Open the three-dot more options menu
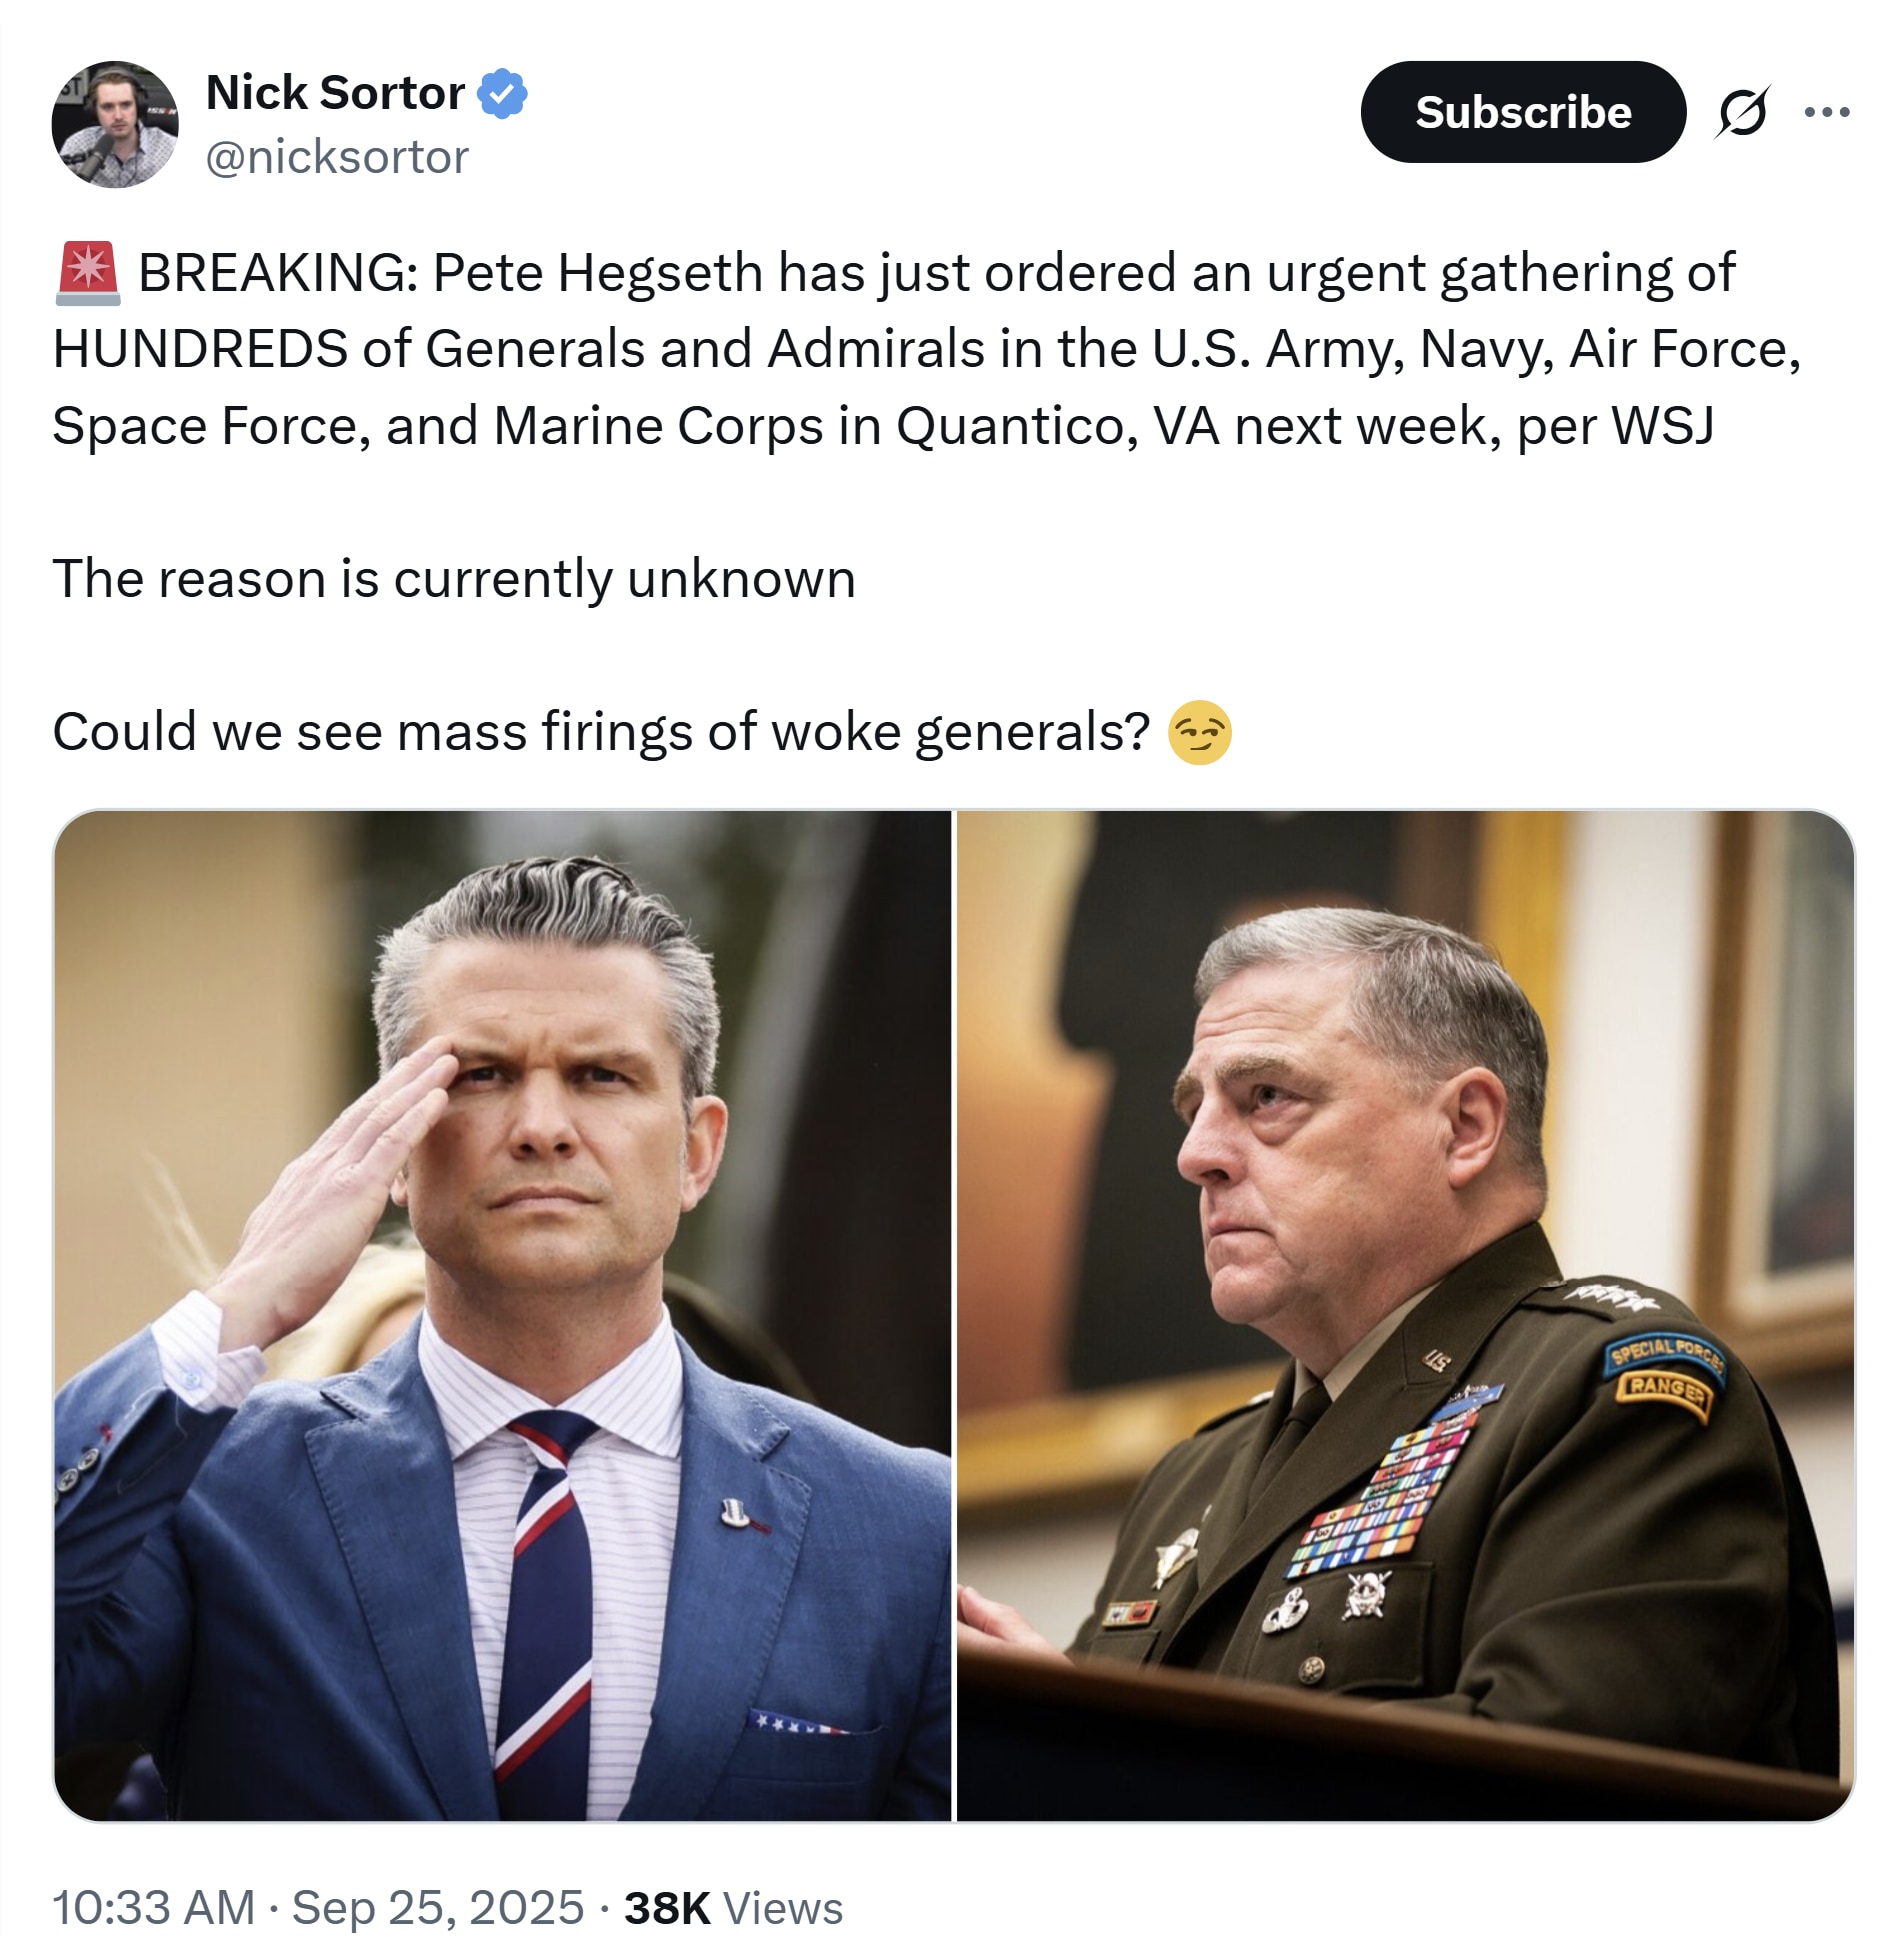Image resolution: width=1903 pixels, height=1937 pixels. pos(1826,112)
